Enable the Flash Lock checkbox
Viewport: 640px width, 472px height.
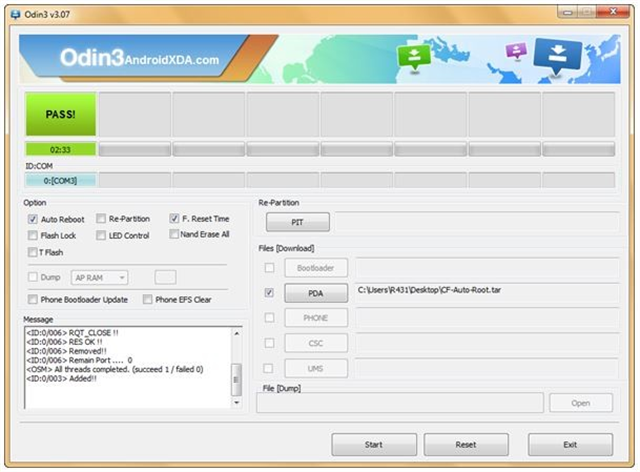tap(33, 235)
